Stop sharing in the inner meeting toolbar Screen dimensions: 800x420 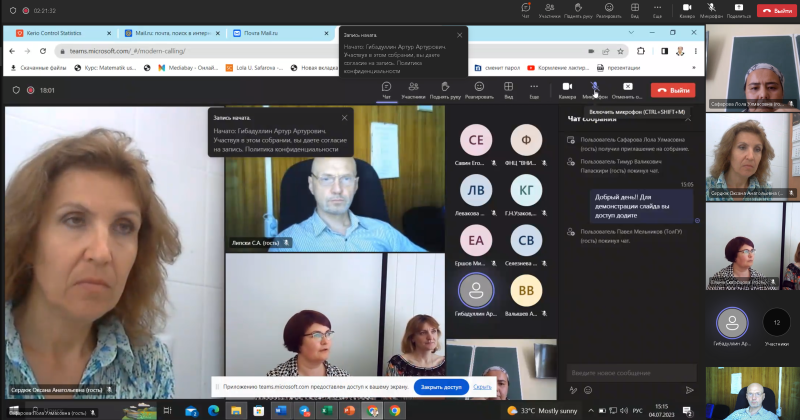click(x=627, y=90)
